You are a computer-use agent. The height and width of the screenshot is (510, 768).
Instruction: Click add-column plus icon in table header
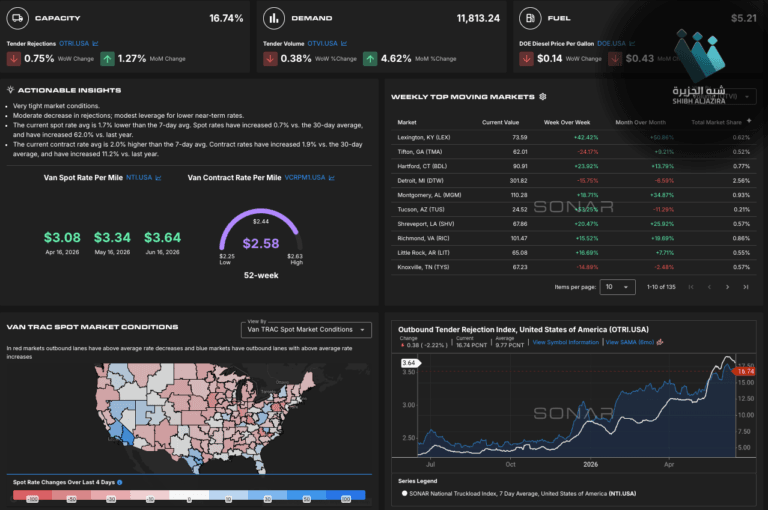(749, 121)
